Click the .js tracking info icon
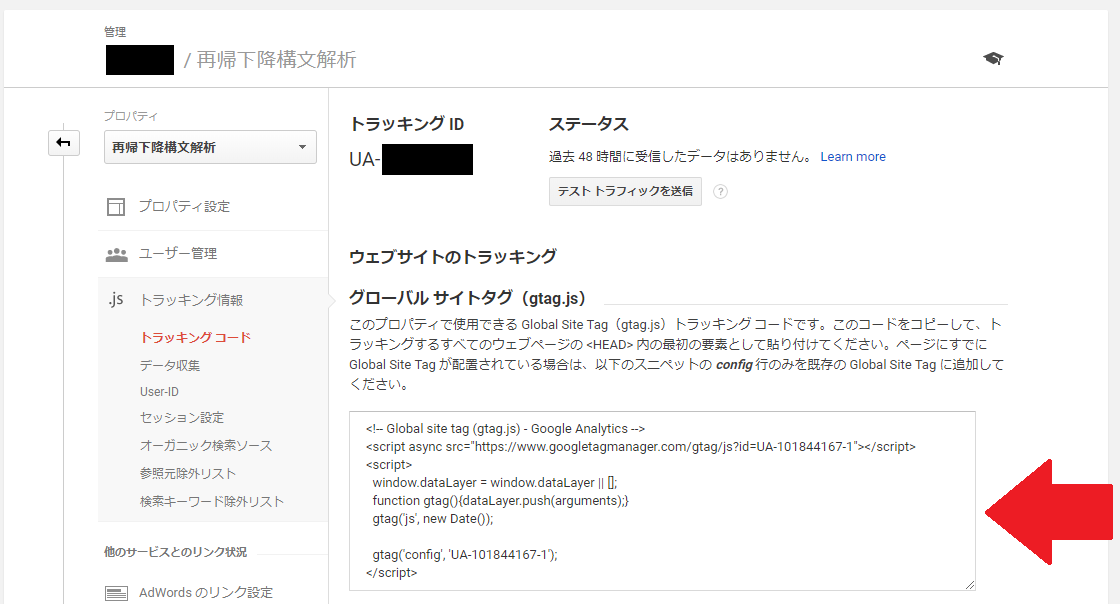Viewport: 1120px width, 604px height. pos(116,300)
